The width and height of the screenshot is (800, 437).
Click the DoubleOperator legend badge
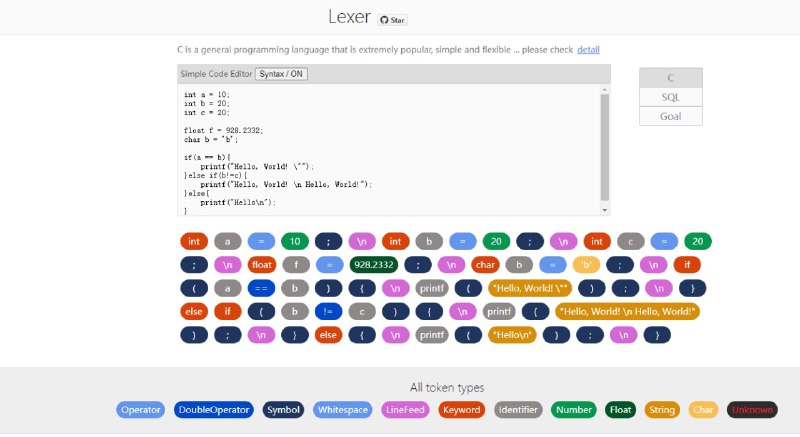click(x=214, y=410)
